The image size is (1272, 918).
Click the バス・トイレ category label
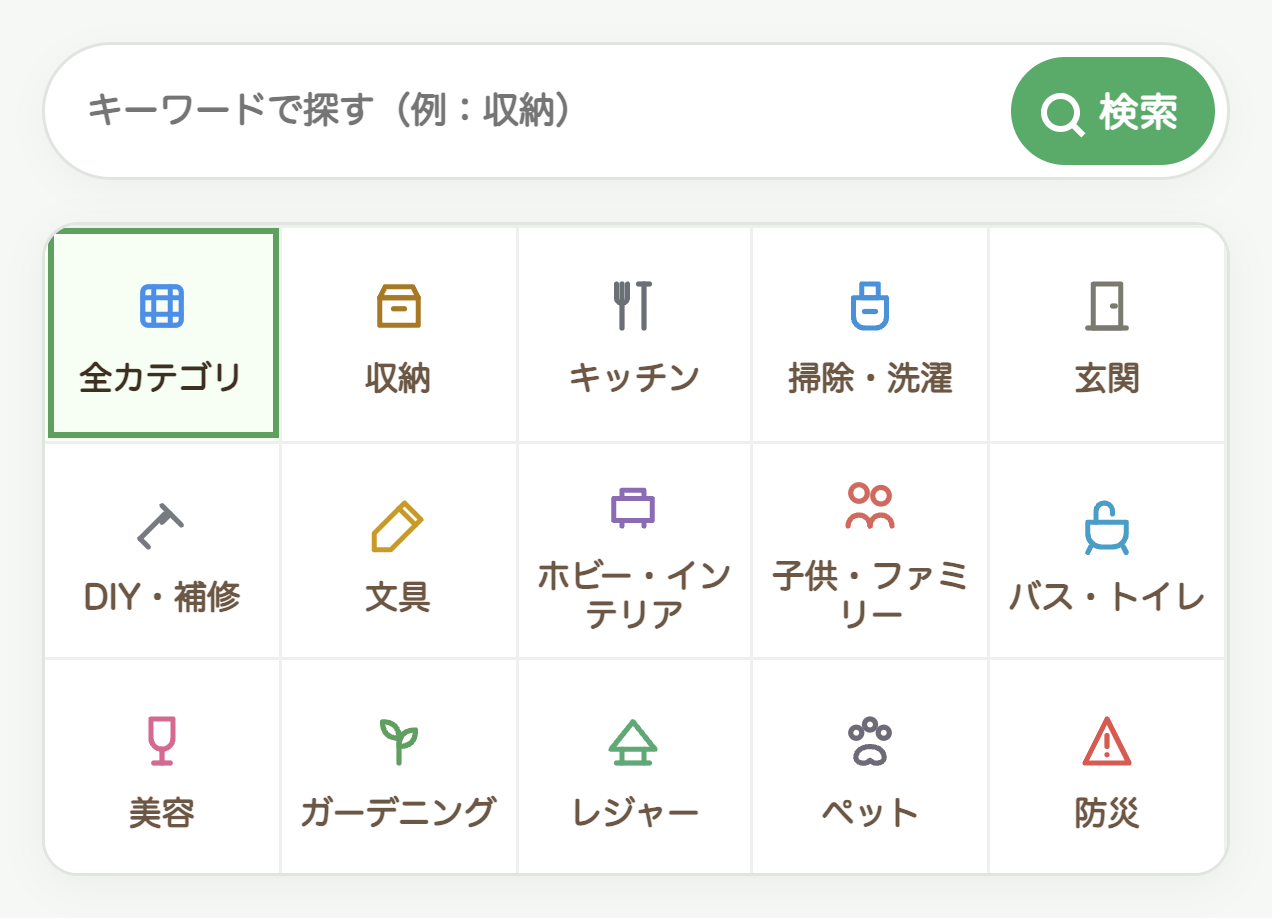[x=1107, y=597]
